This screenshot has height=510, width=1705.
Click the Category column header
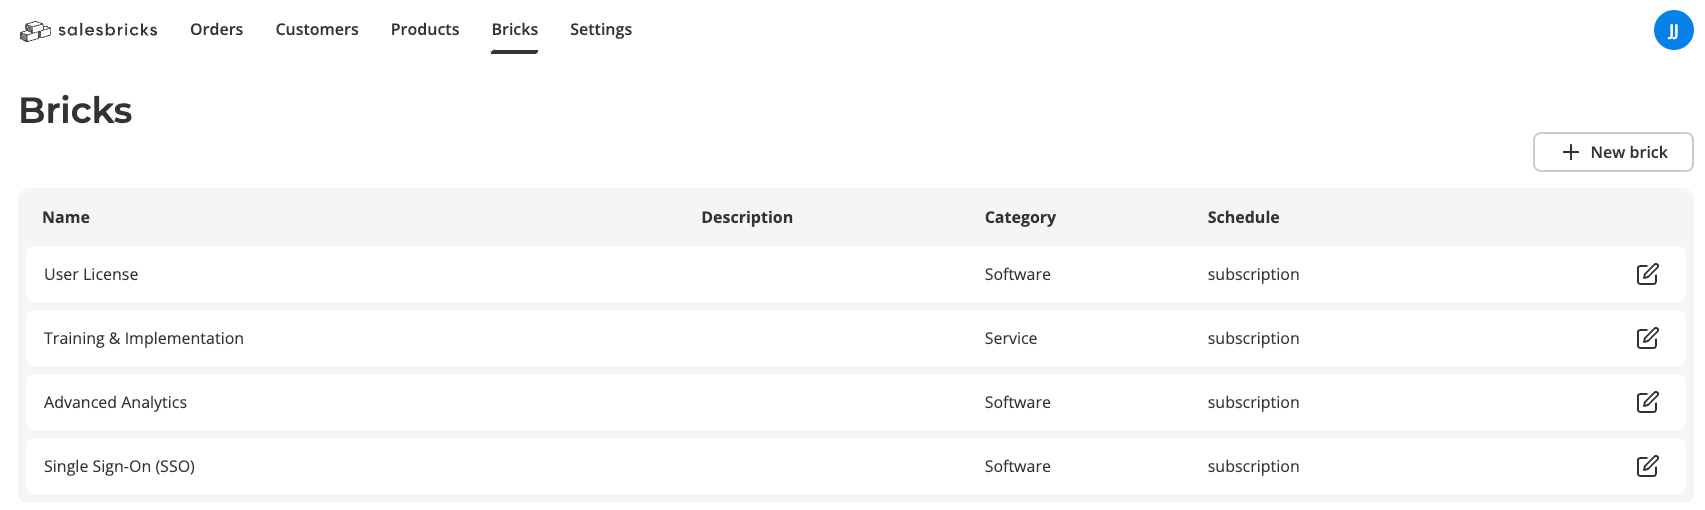(1020, 217)
